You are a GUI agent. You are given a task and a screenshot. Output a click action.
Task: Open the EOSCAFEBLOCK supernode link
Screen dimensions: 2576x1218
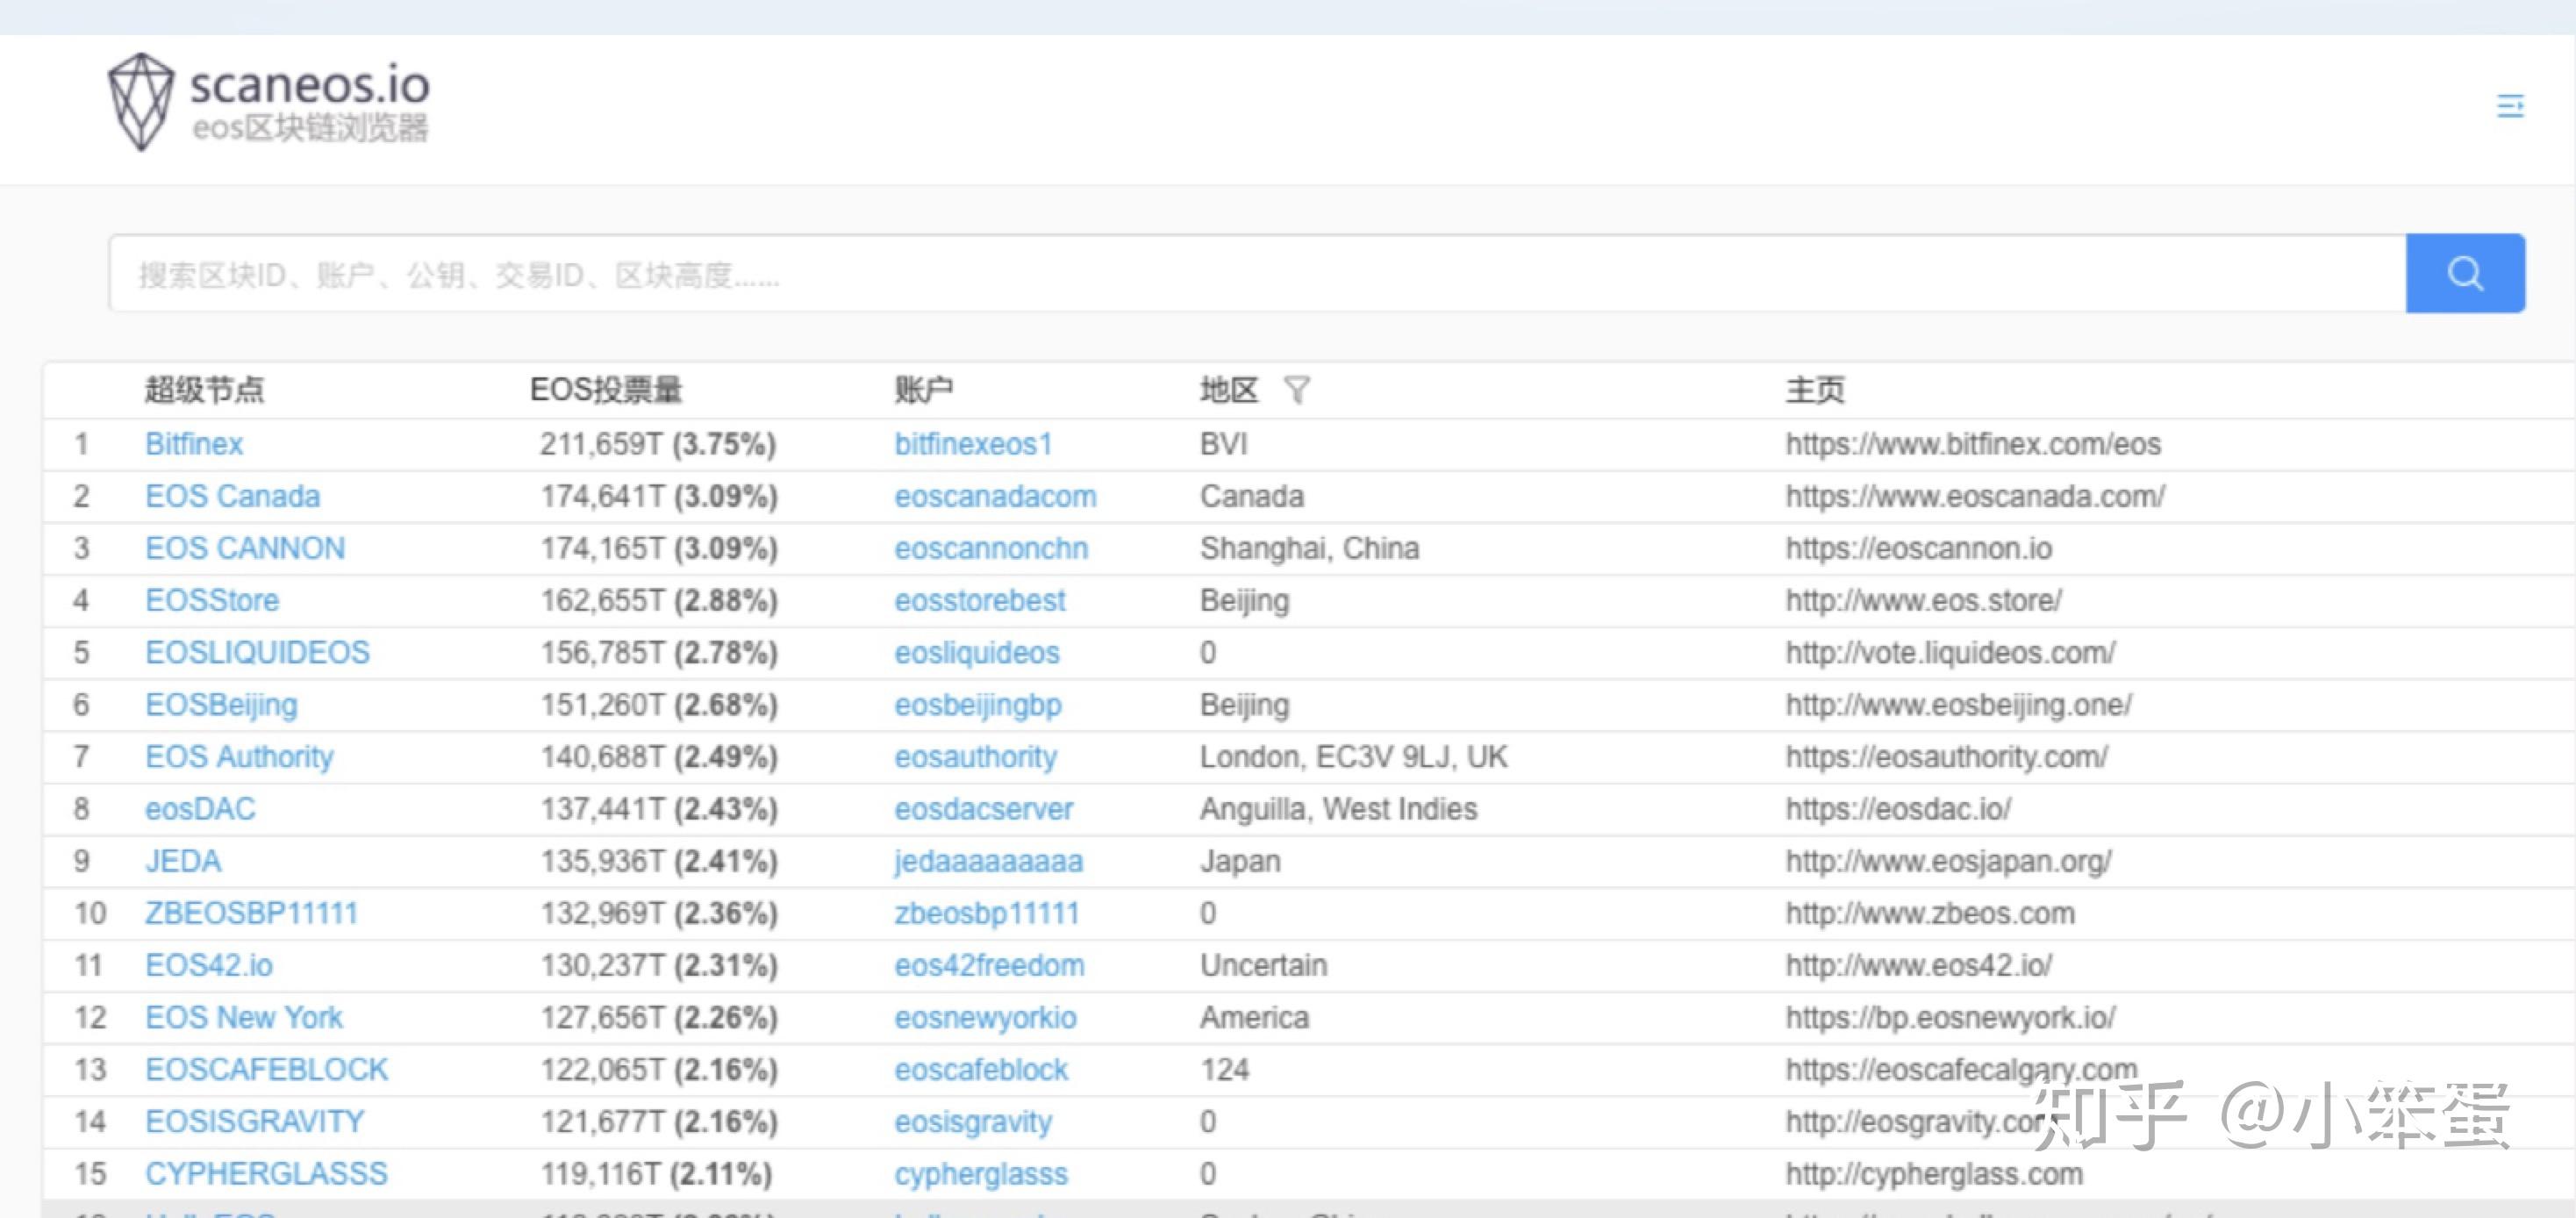[266, 1069]
